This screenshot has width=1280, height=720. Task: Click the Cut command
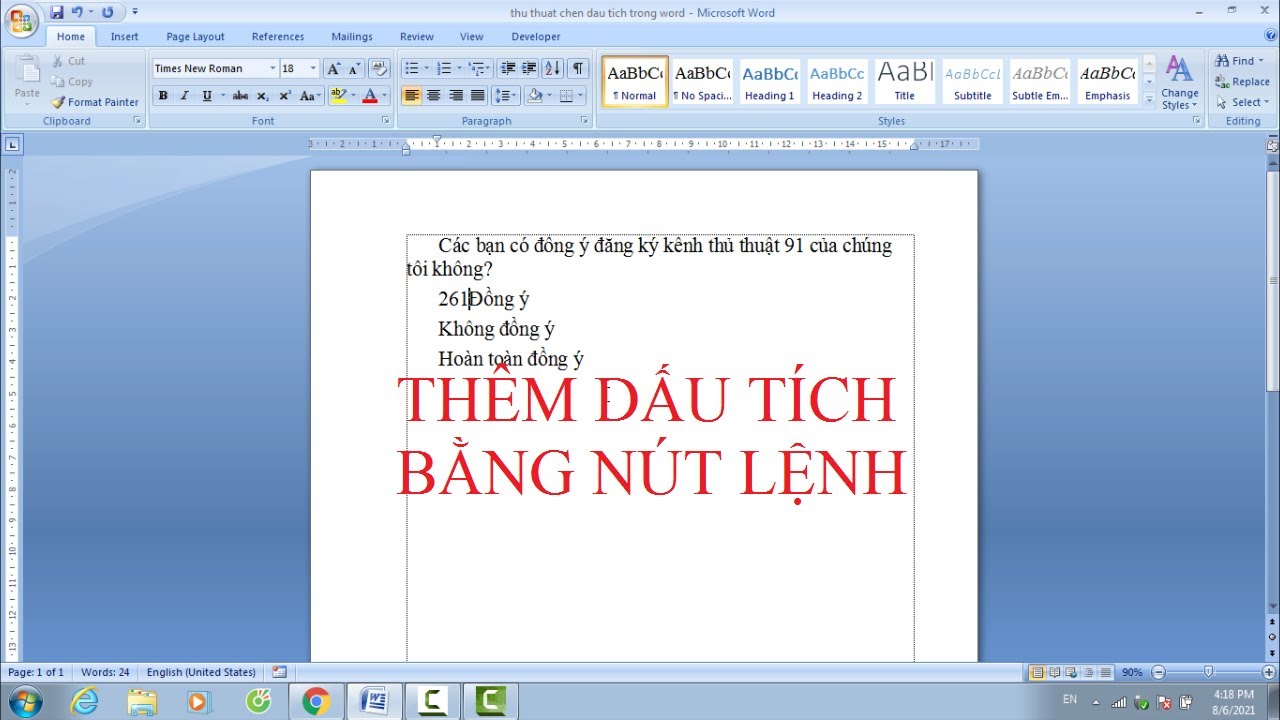(x=69, y=61)
